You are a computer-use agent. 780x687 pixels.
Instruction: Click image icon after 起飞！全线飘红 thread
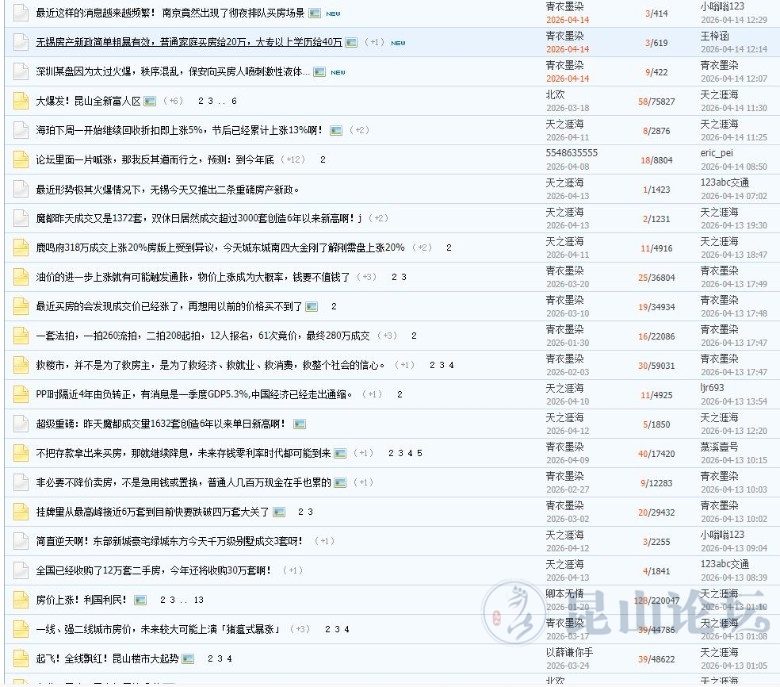coord(191,659)
